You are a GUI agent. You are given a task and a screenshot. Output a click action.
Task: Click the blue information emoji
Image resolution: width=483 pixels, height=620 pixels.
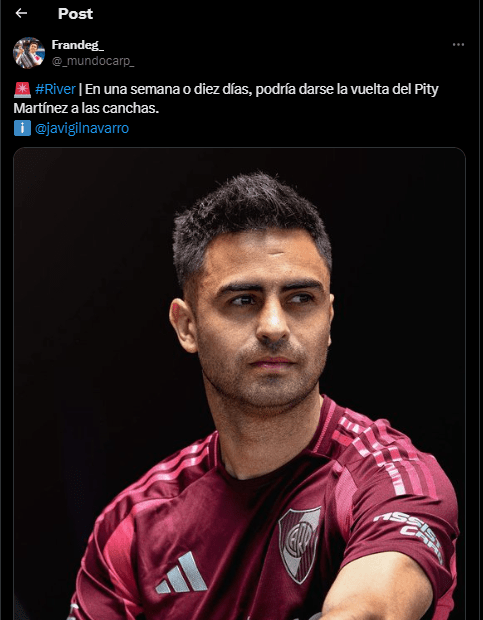22,129
